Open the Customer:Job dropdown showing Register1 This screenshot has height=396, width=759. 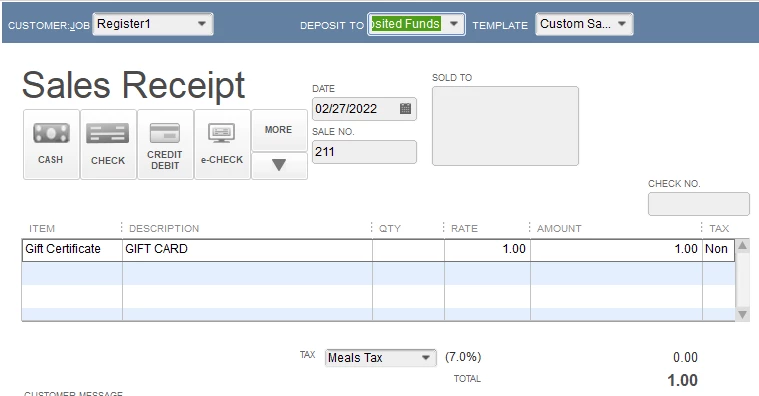point(152,24)
